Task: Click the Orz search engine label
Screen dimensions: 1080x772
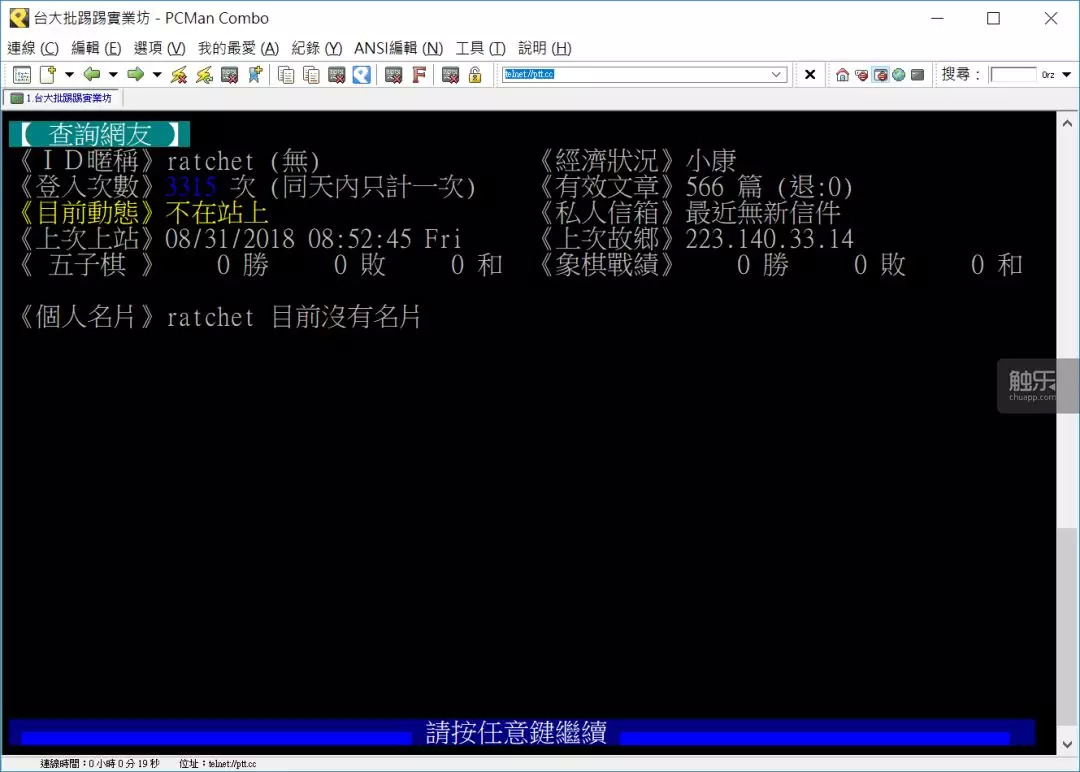Action: (1048, 74)
